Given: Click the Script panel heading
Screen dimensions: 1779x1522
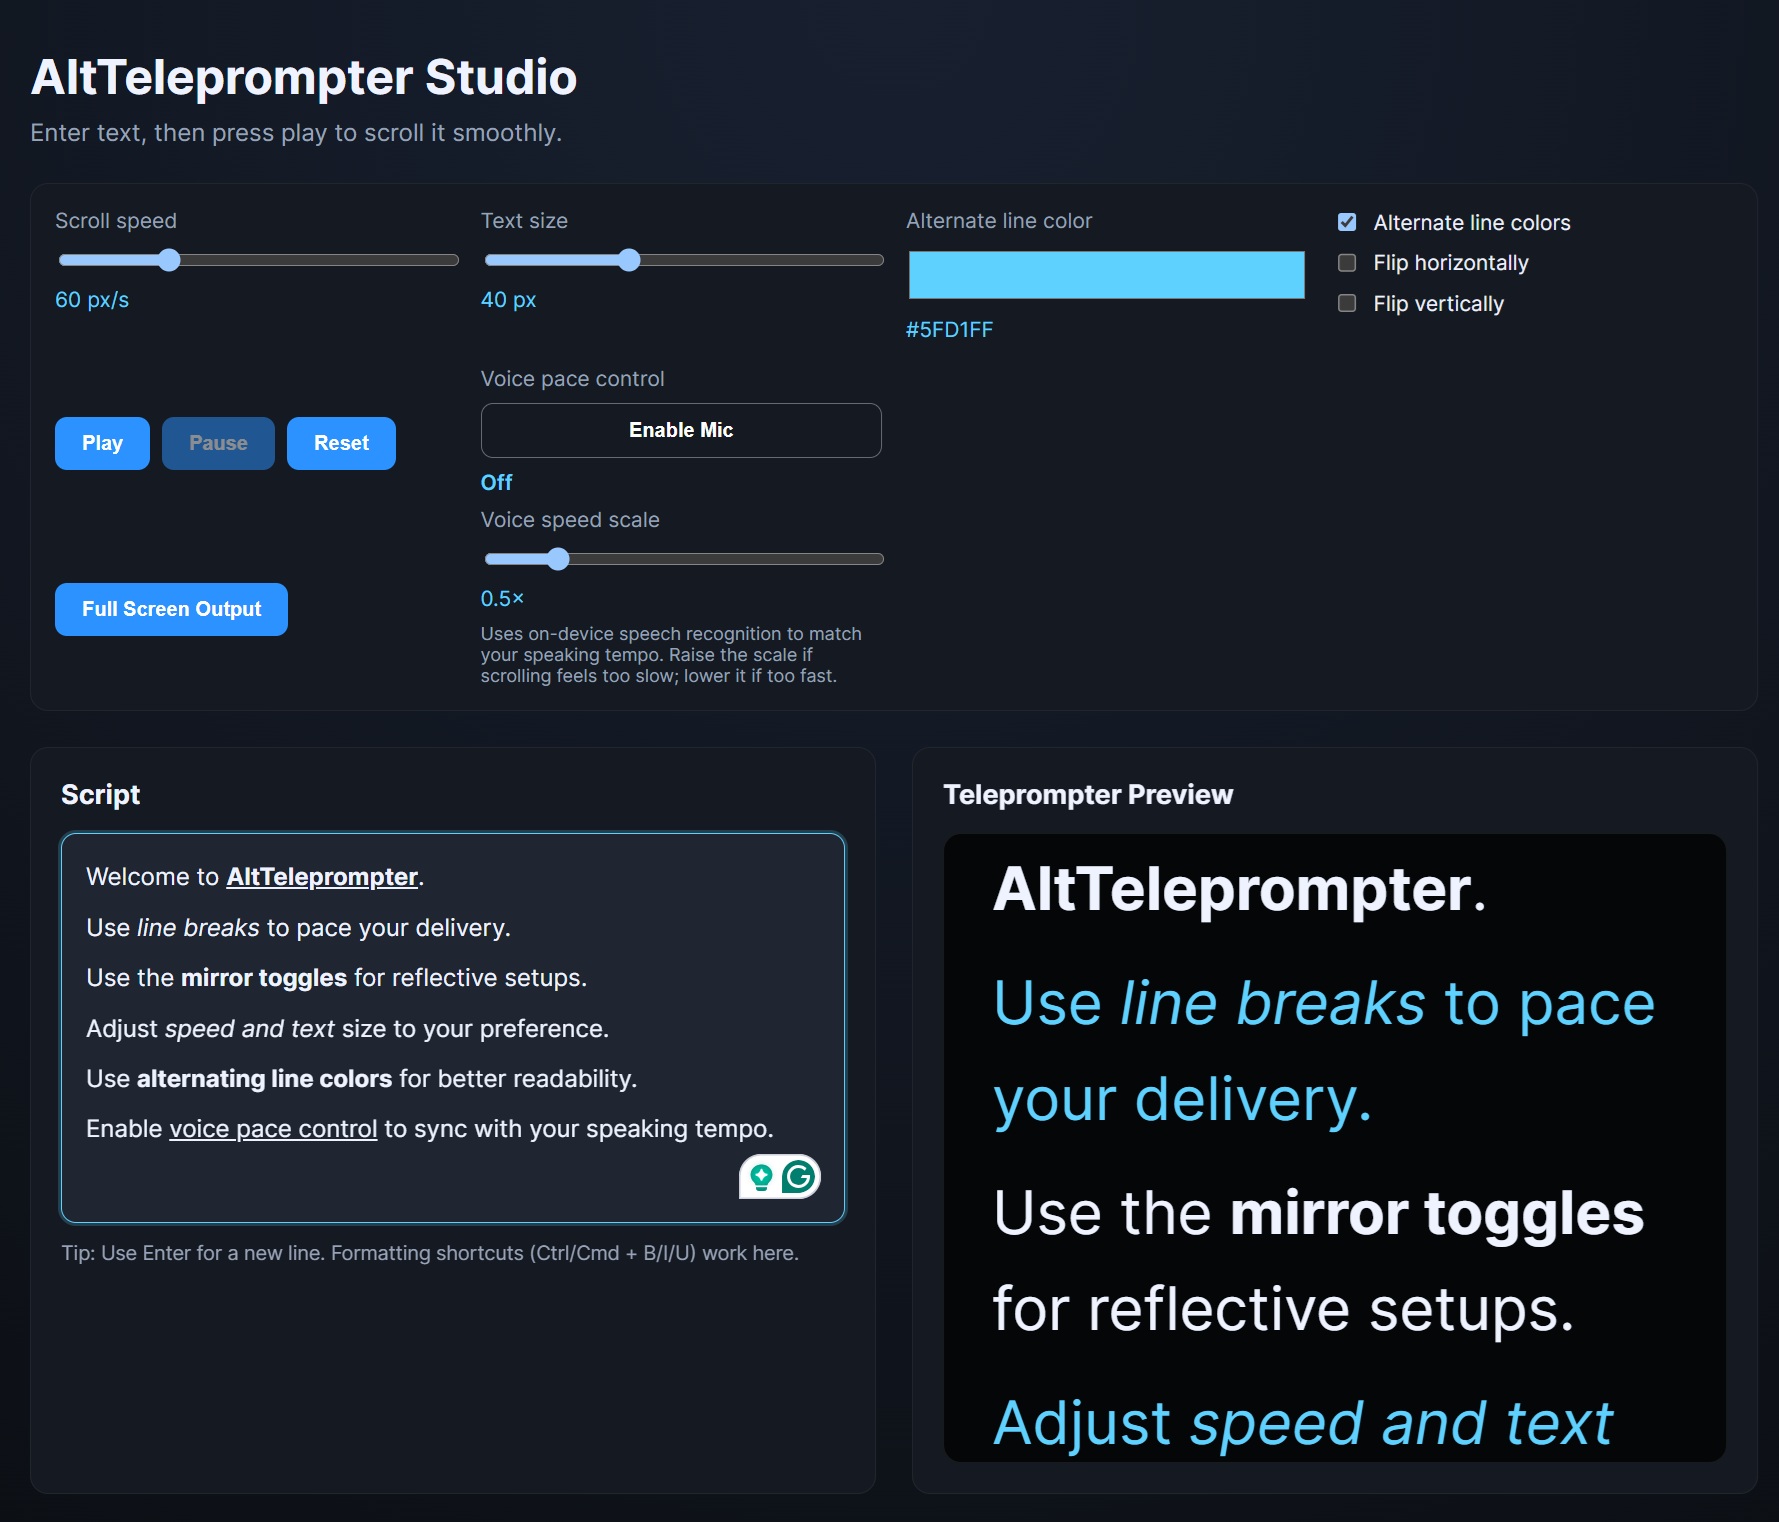Looking at the screenshot, I should pyautogui.click(x=101, y=795).
